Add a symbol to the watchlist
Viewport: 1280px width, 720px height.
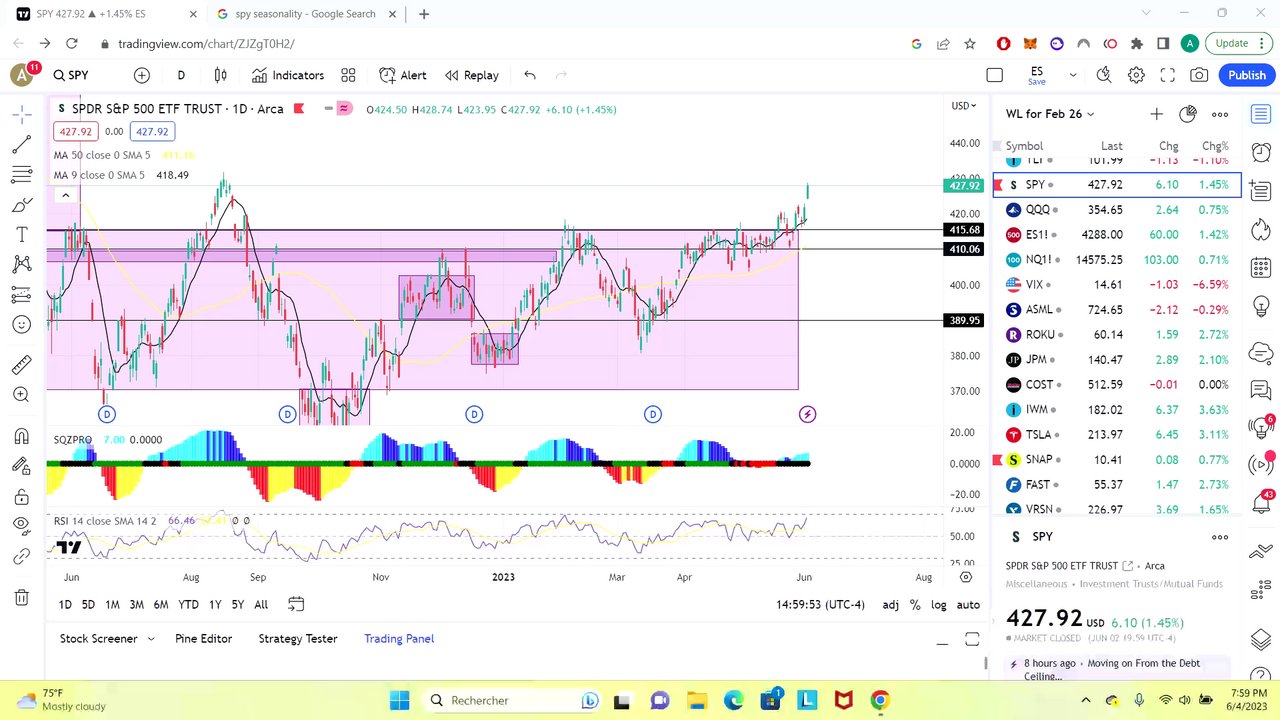point(1156,114)
